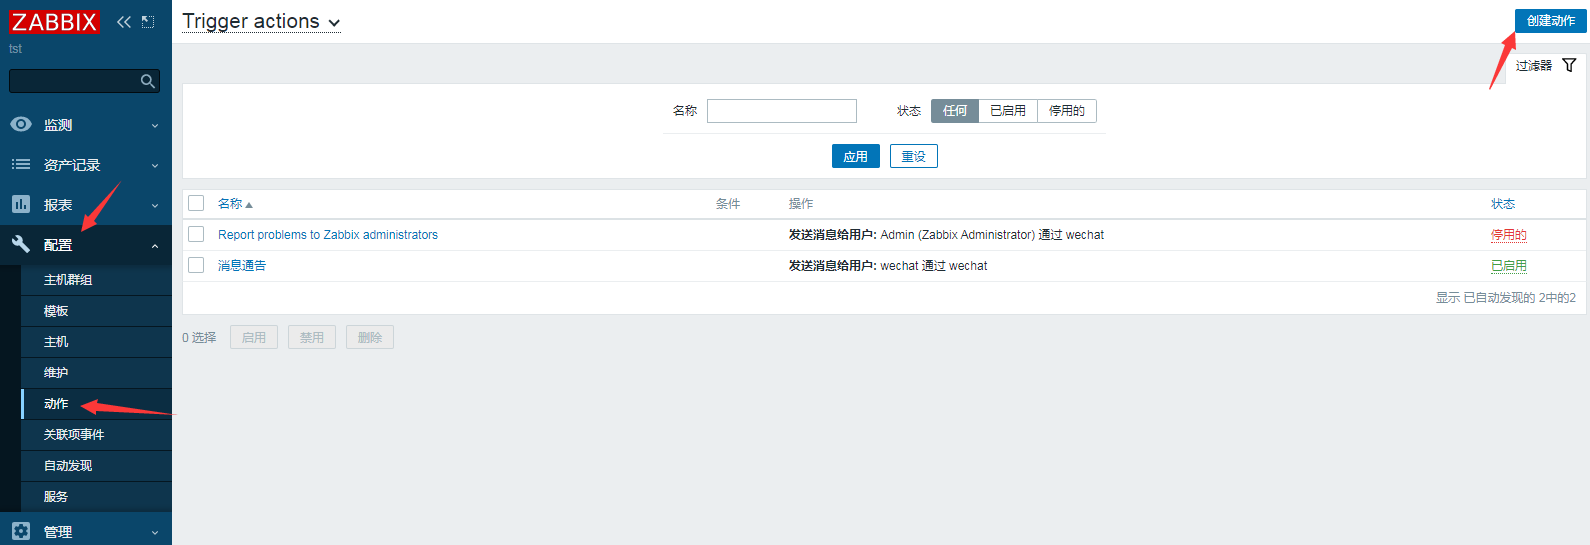Click the bar chart icon for 报表
1590x545 pixels.
[21, 204]
